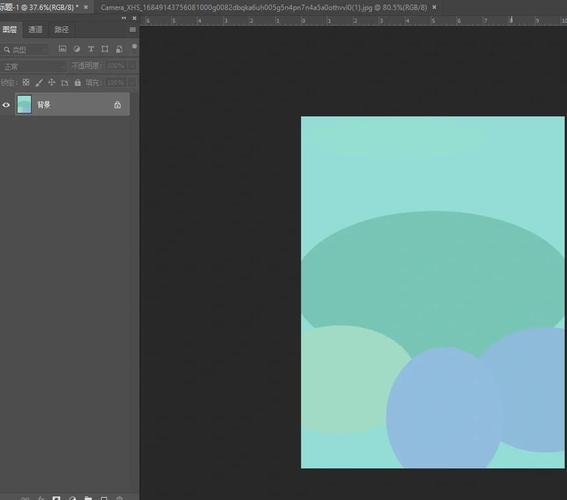Click the lock all padlock icon
This screenshot has width=567, height=500.
click(77, 83)
